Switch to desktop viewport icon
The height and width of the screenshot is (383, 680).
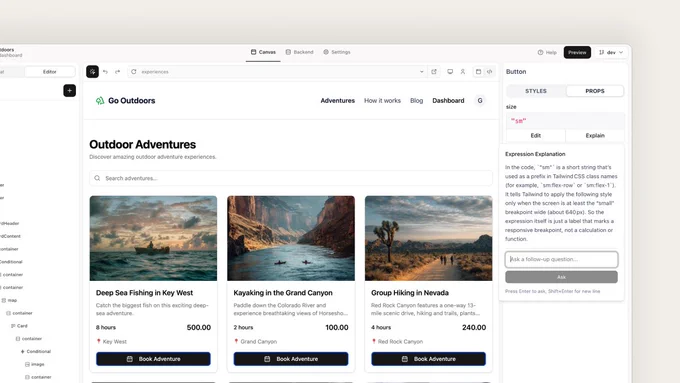(450, 72)
